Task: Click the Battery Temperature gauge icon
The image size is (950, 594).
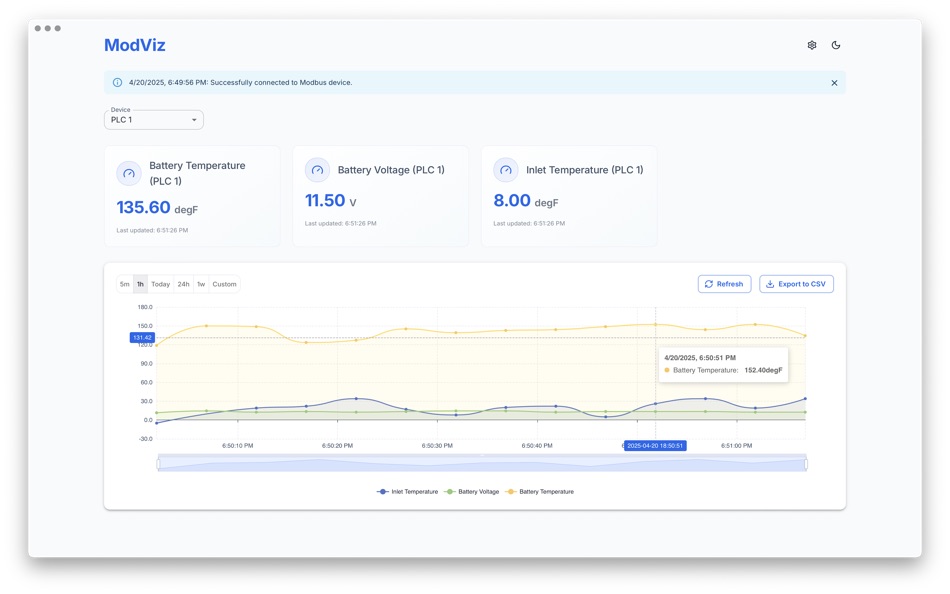Action: 129,173
